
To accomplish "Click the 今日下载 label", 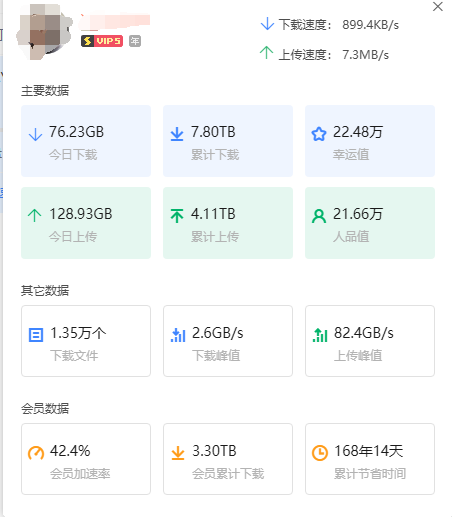I will point(73,155).
